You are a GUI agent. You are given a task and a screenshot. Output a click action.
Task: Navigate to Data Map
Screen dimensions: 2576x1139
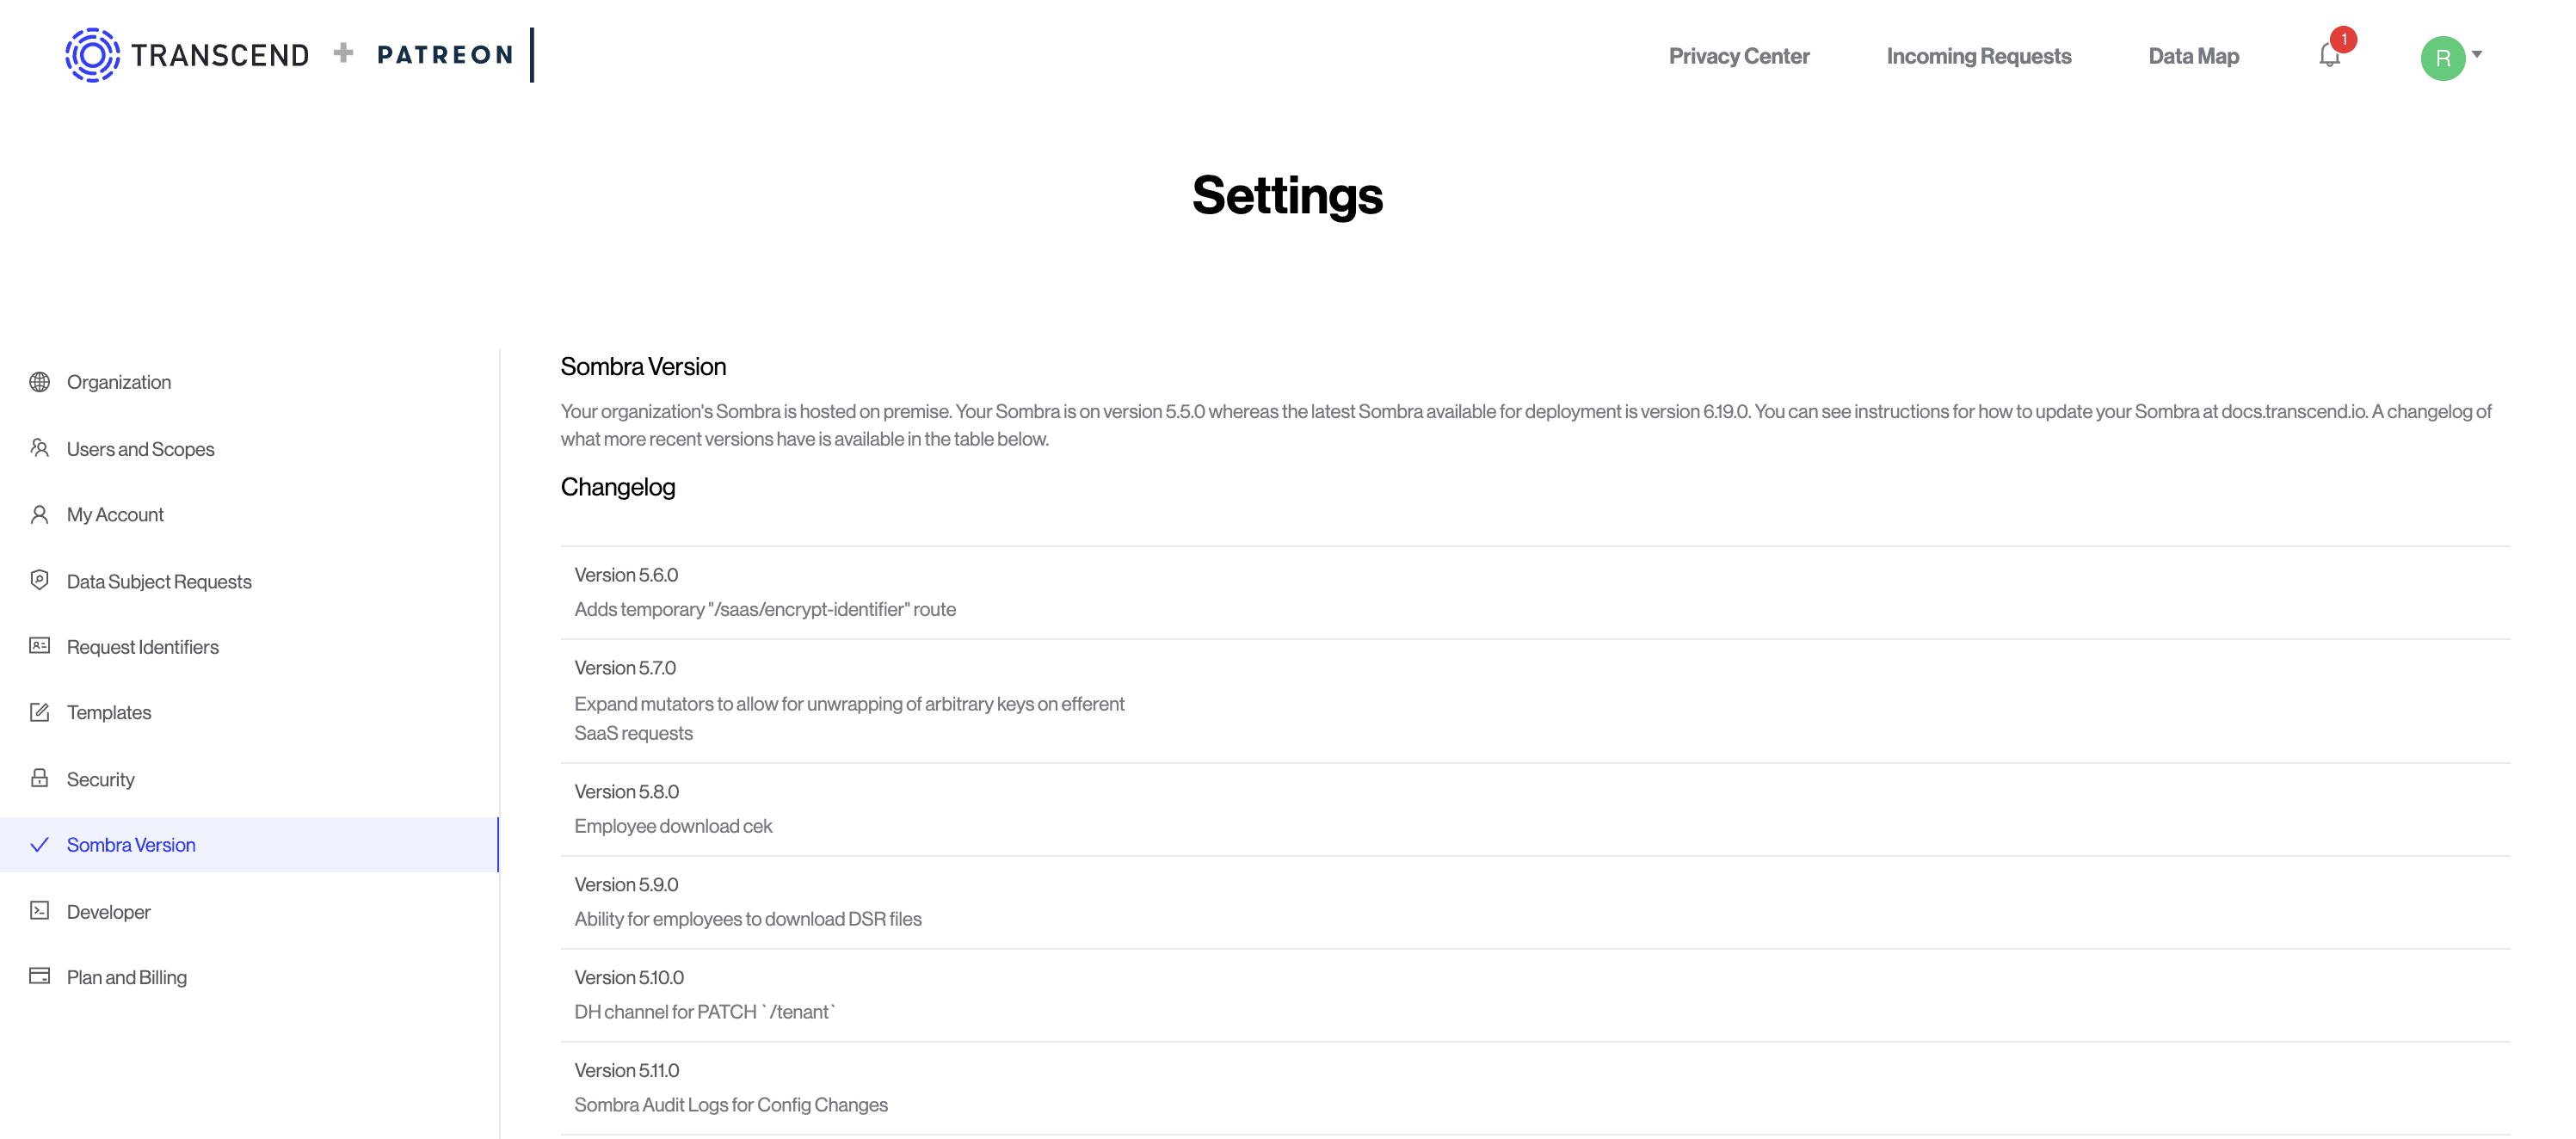(x=2193, y=56)
